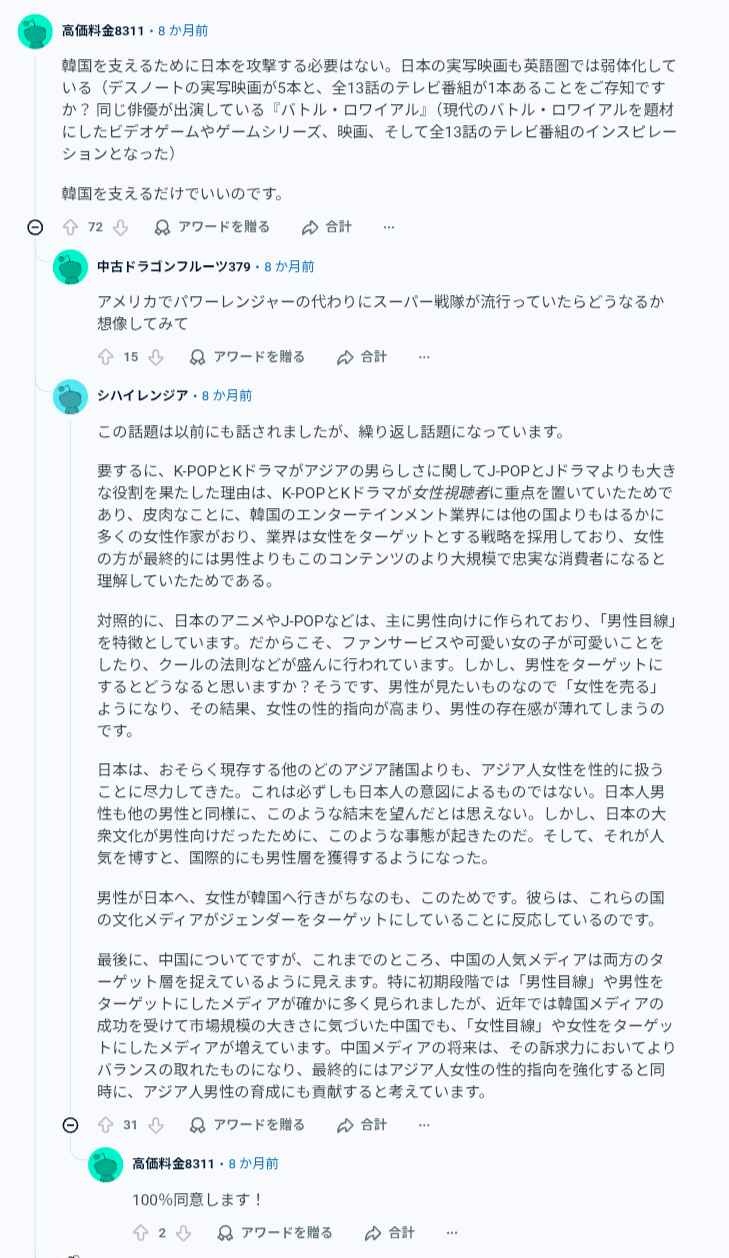This screenshot has width=729, height=1258.
Task: Share the 中古ドラゴンフルーツ379 comment
Action: click(x=362, y=357)
